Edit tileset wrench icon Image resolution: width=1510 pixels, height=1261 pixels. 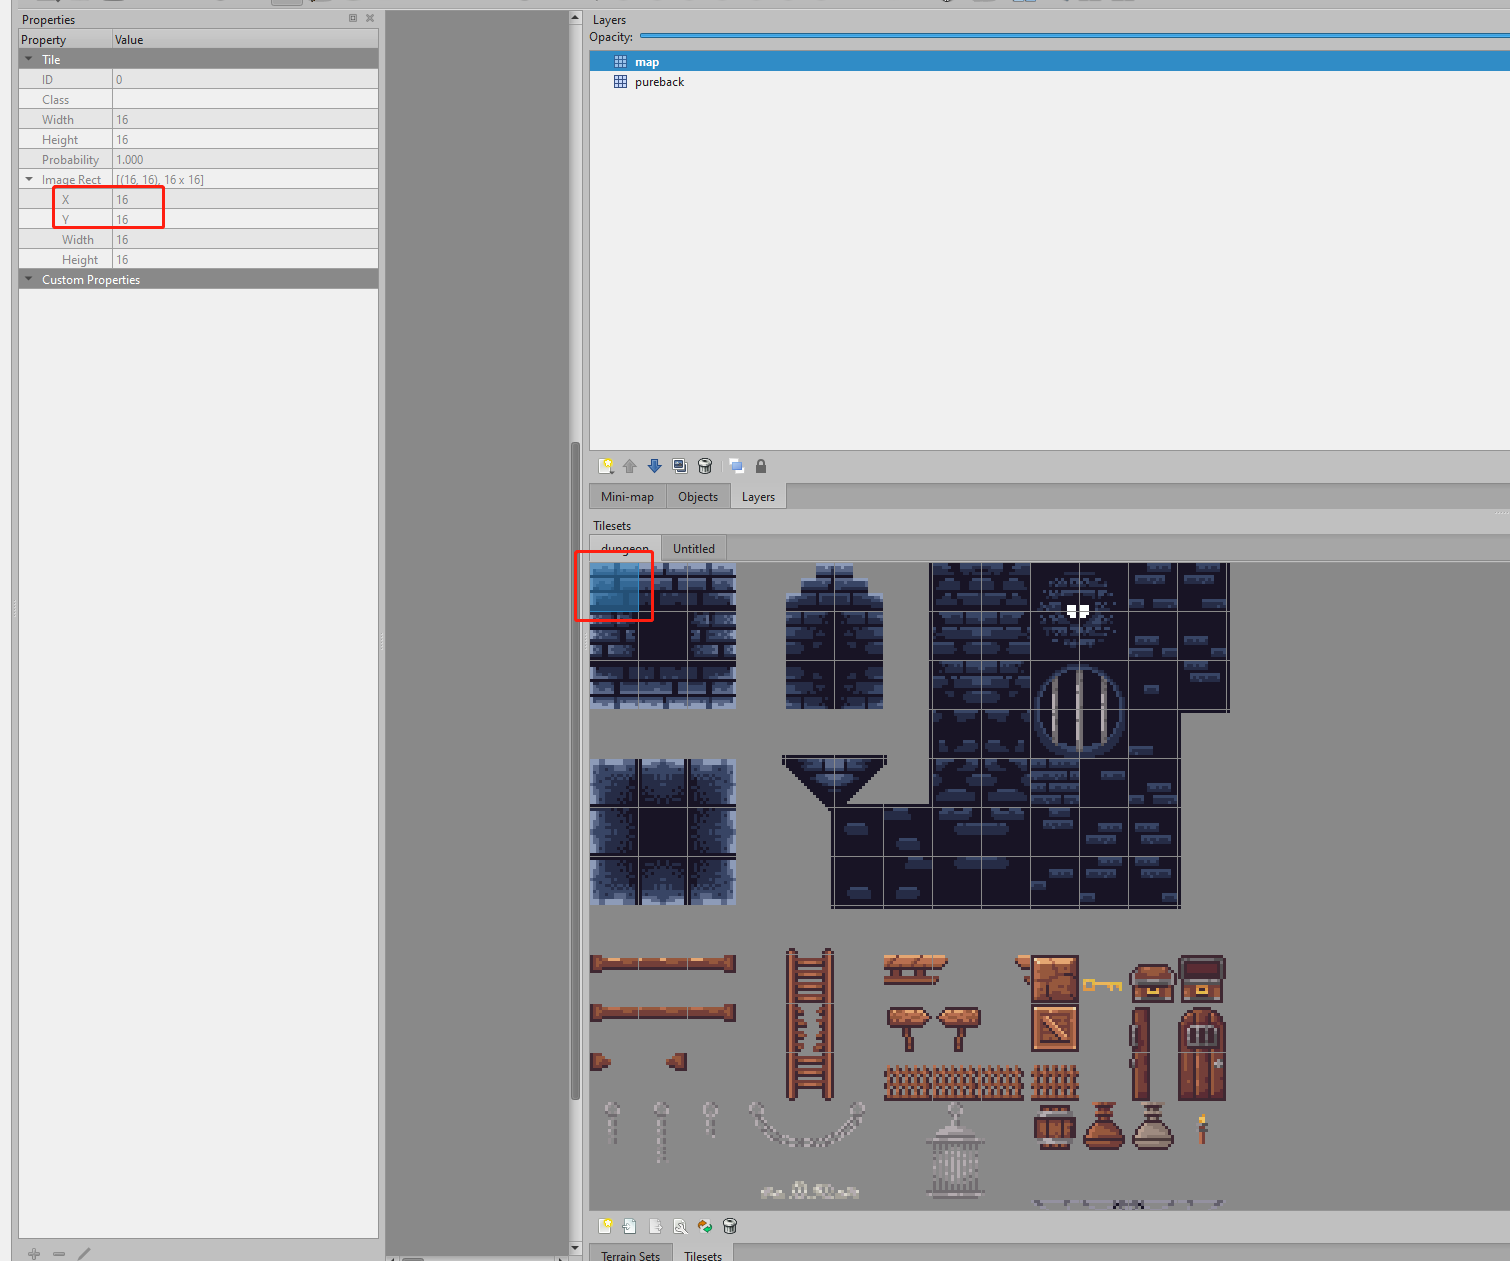[x=680, y=1226]
